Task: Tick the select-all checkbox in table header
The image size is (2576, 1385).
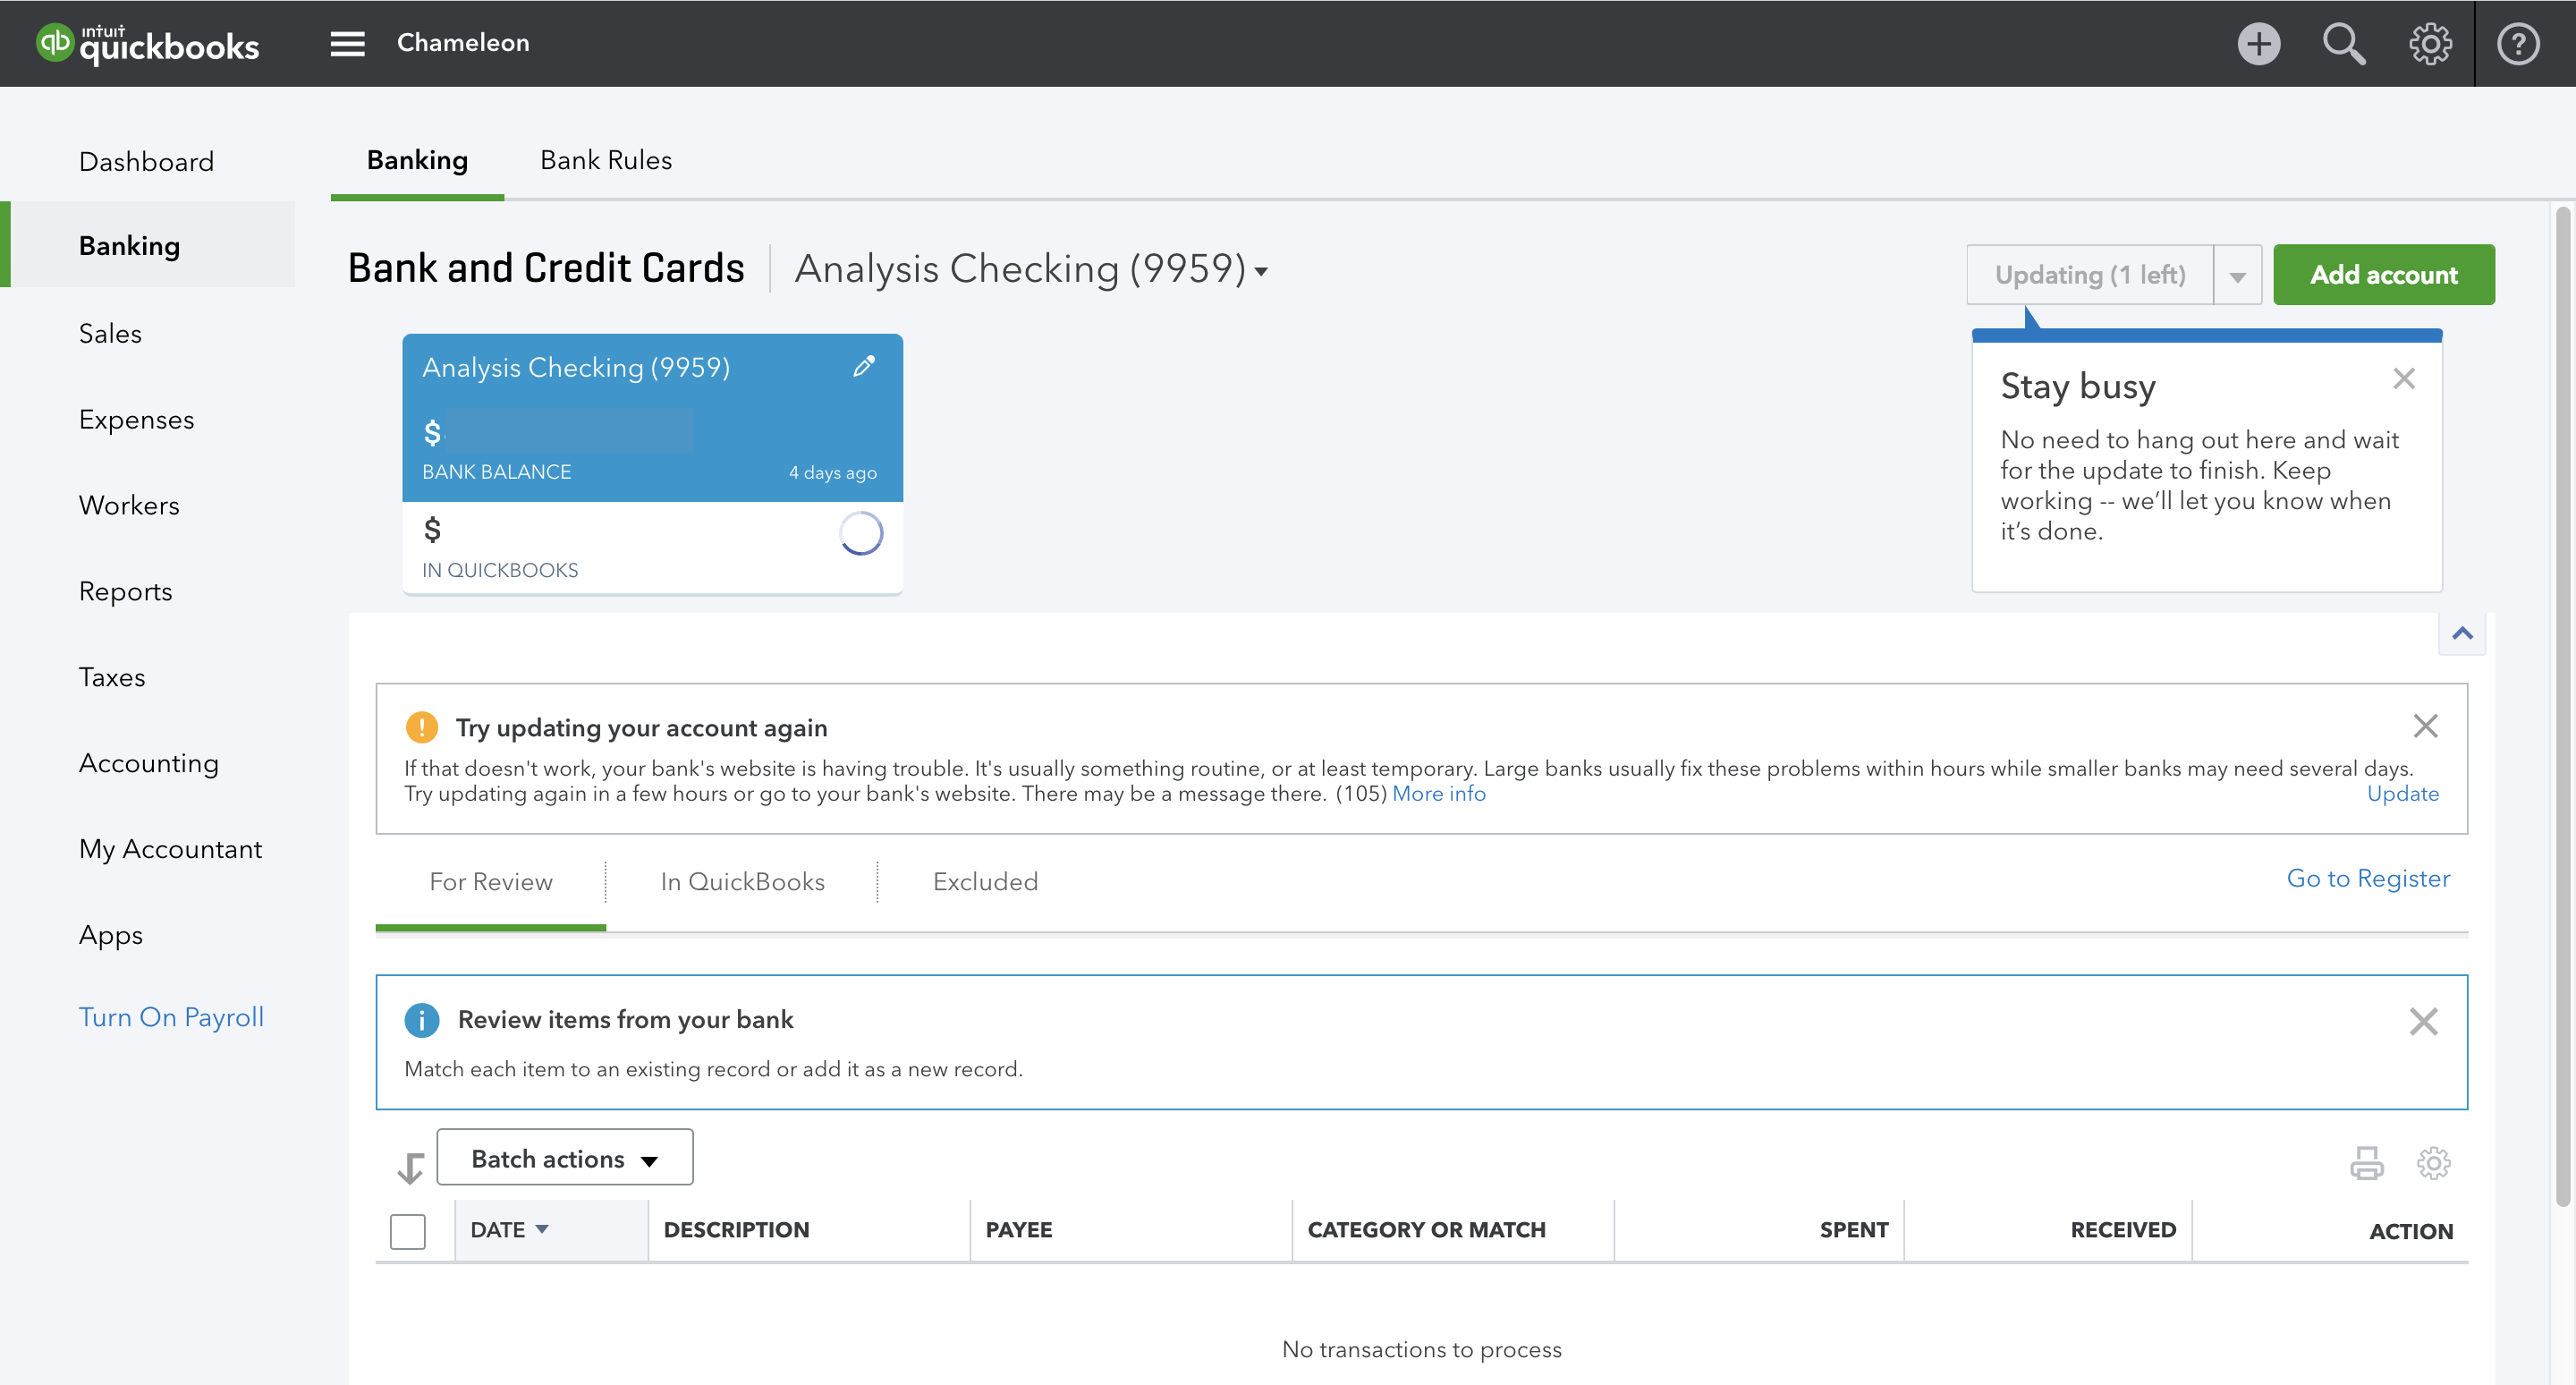Action: (407, 1230)
